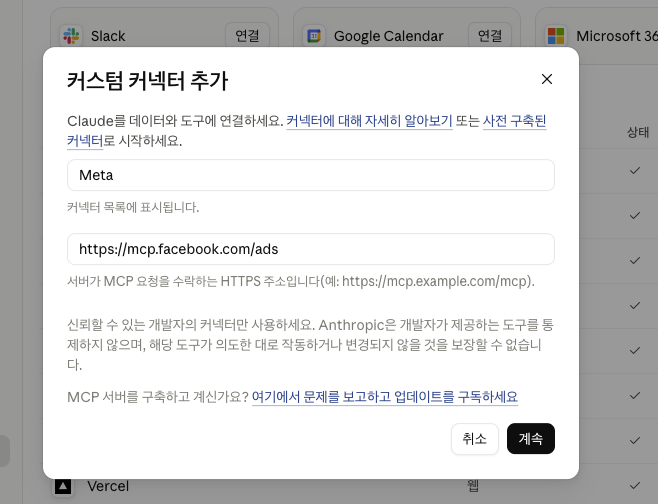Image resolution: width=658 pixels, height=504 pixels.
Task: Click the 취소 cancel button
Action: pyautogui.click(x=475, y=439)
